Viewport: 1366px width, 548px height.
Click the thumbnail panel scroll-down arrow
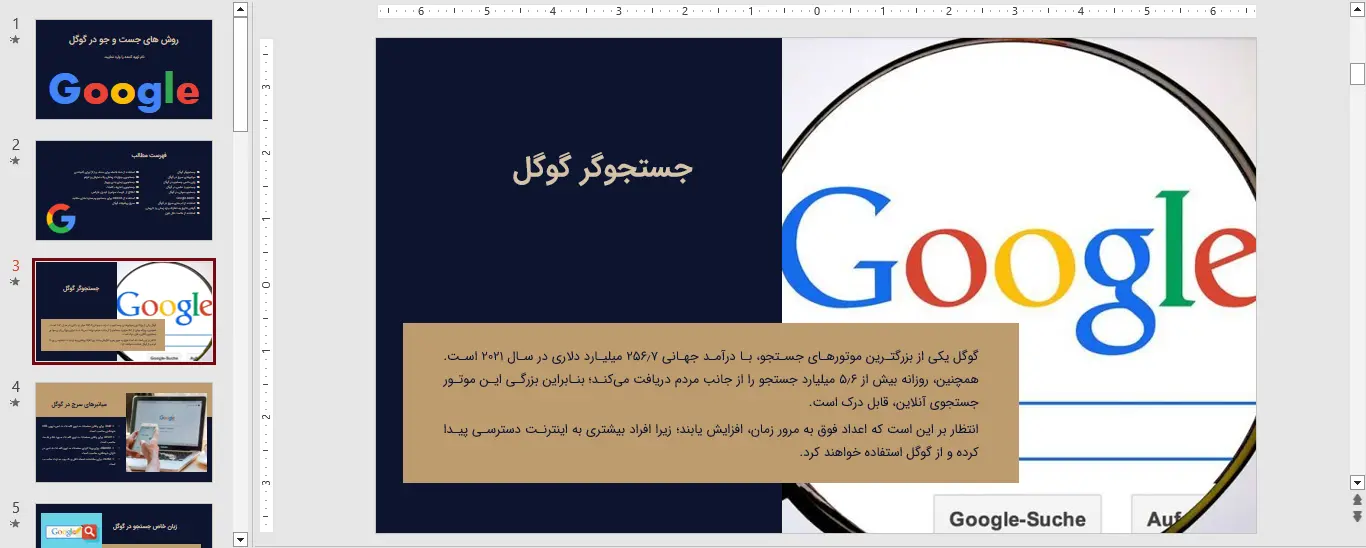[x=240, y=539]
